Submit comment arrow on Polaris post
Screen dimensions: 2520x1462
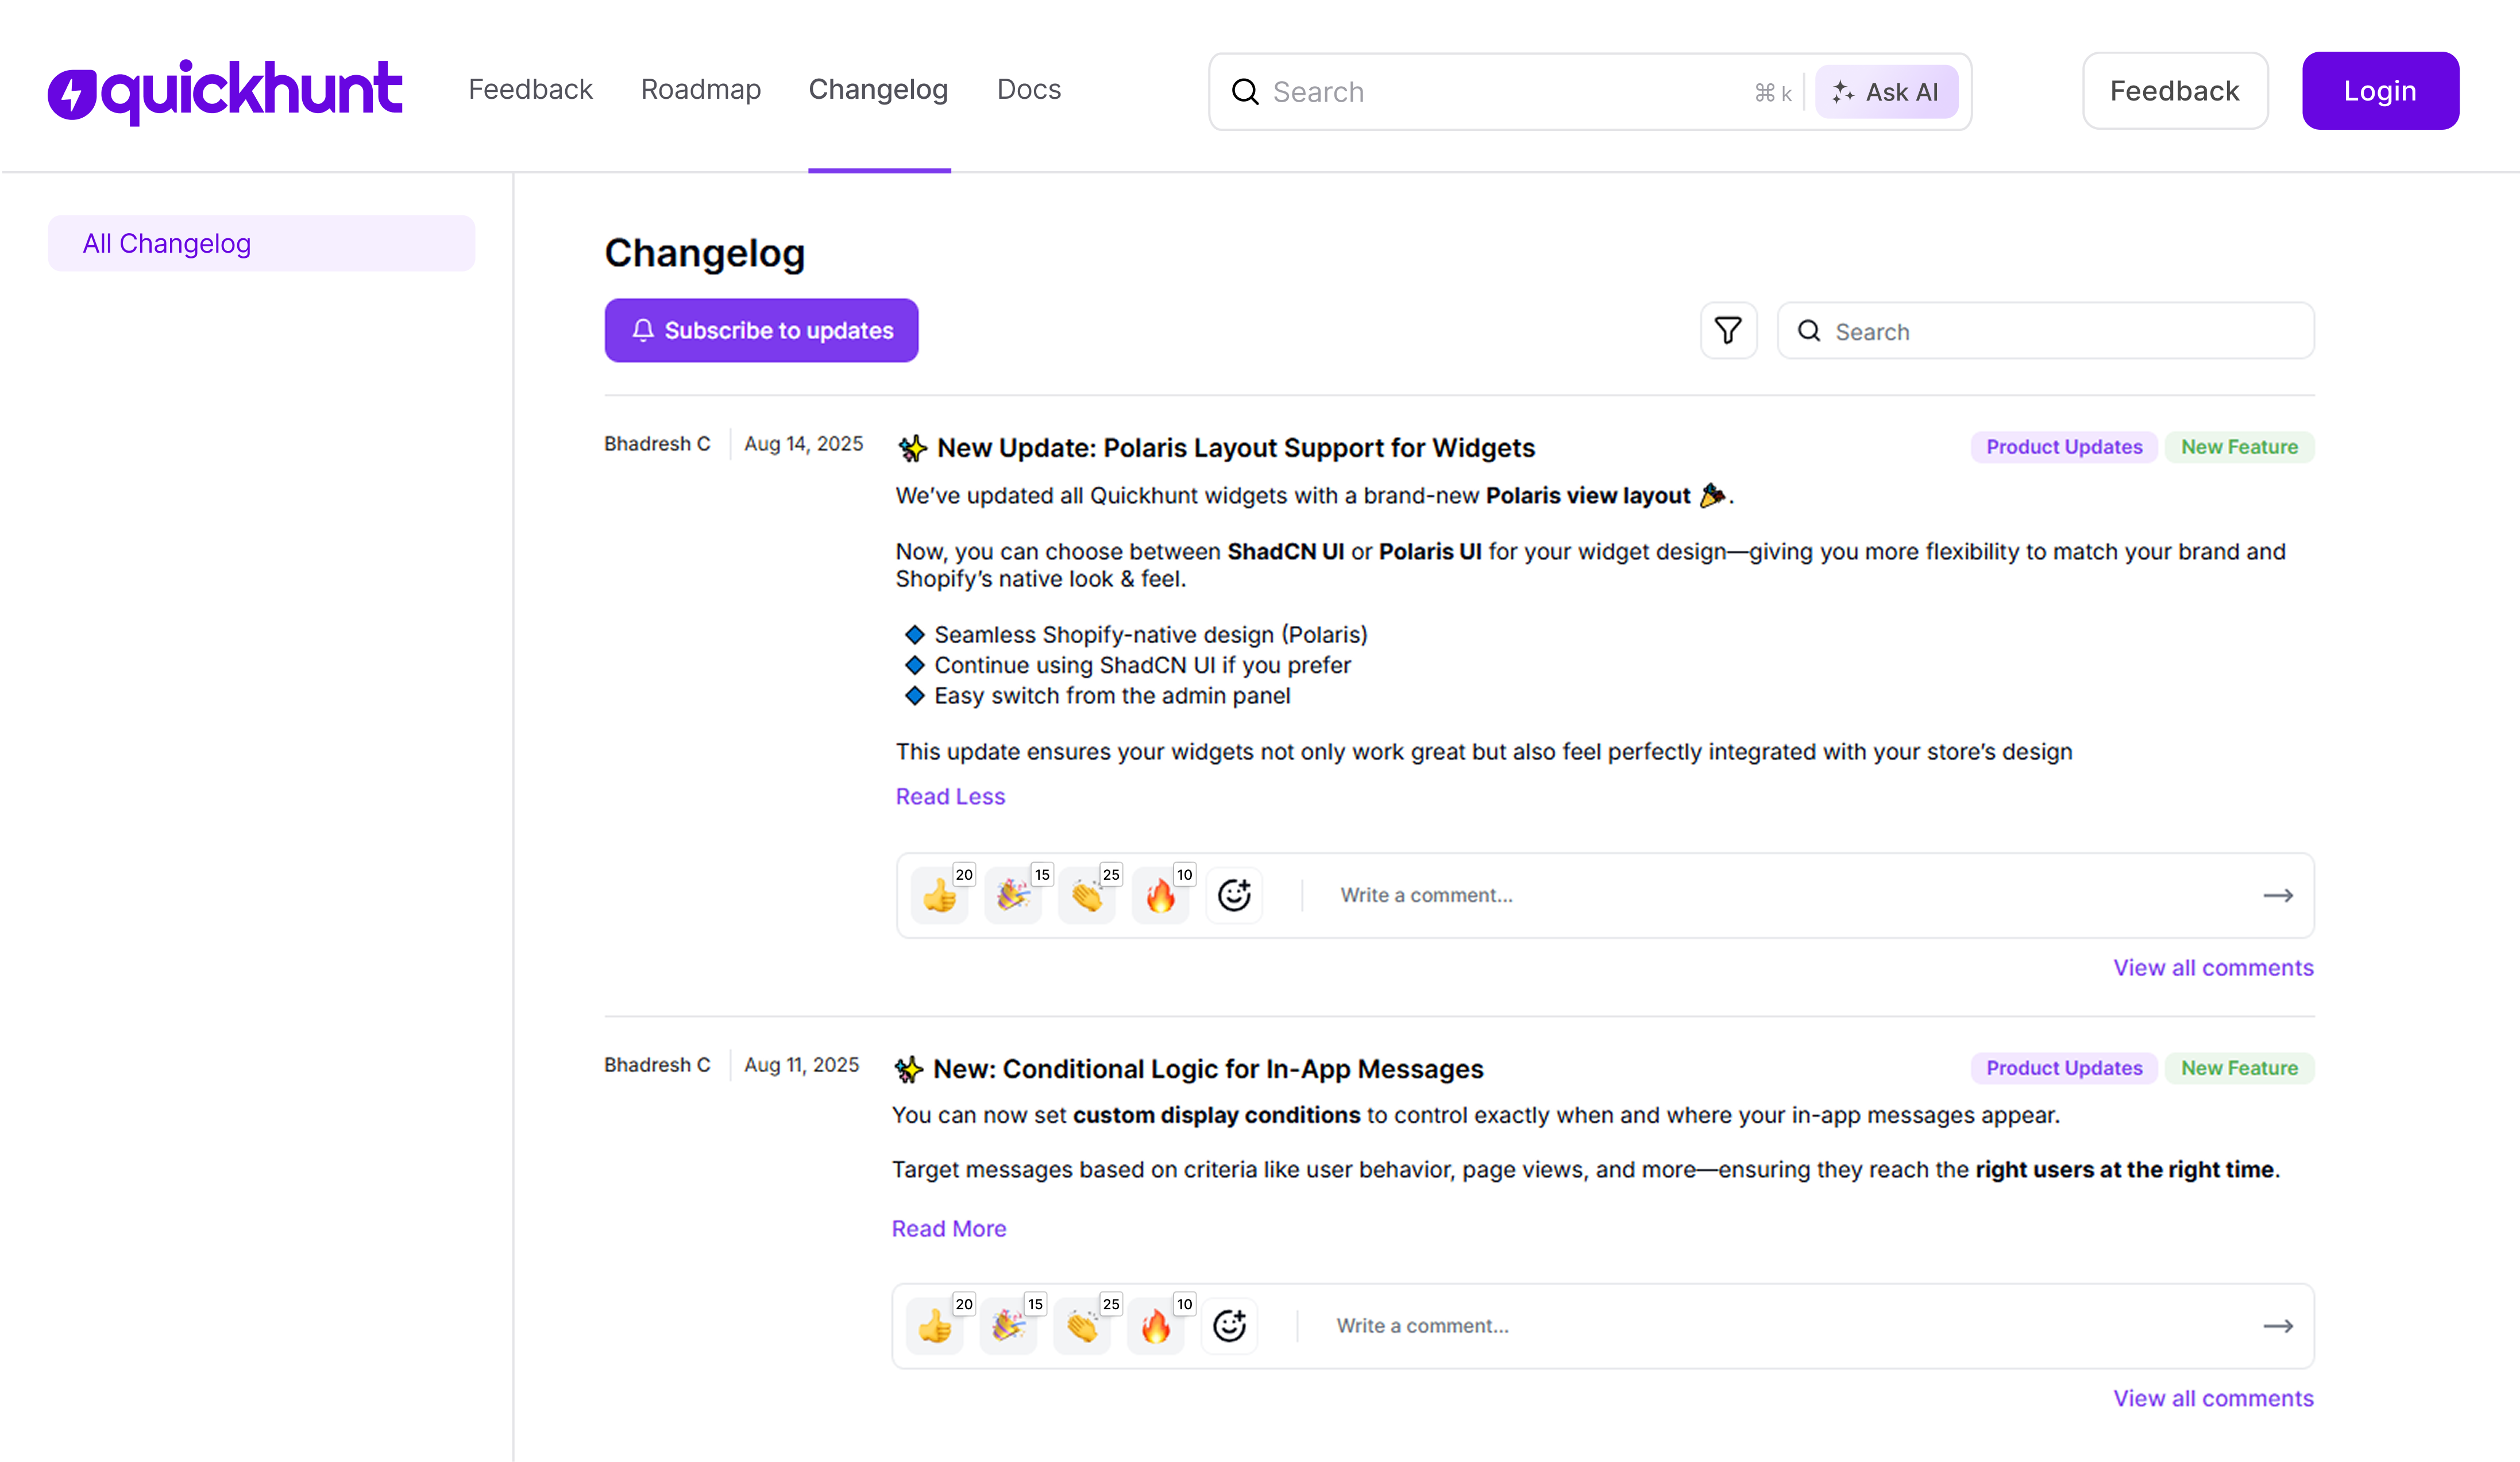pos(2278,895)
